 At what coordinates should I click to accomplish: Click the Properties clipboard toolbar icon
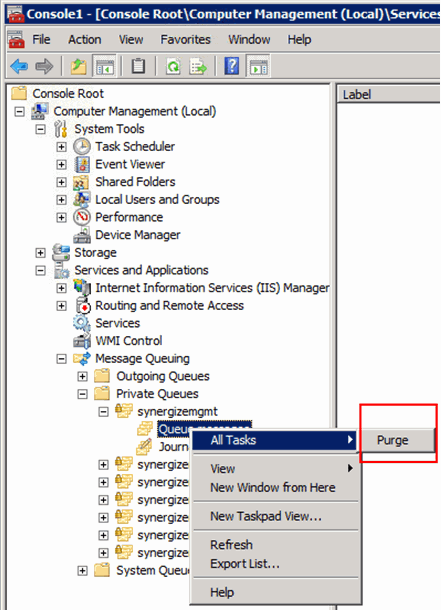click(138, 66)
